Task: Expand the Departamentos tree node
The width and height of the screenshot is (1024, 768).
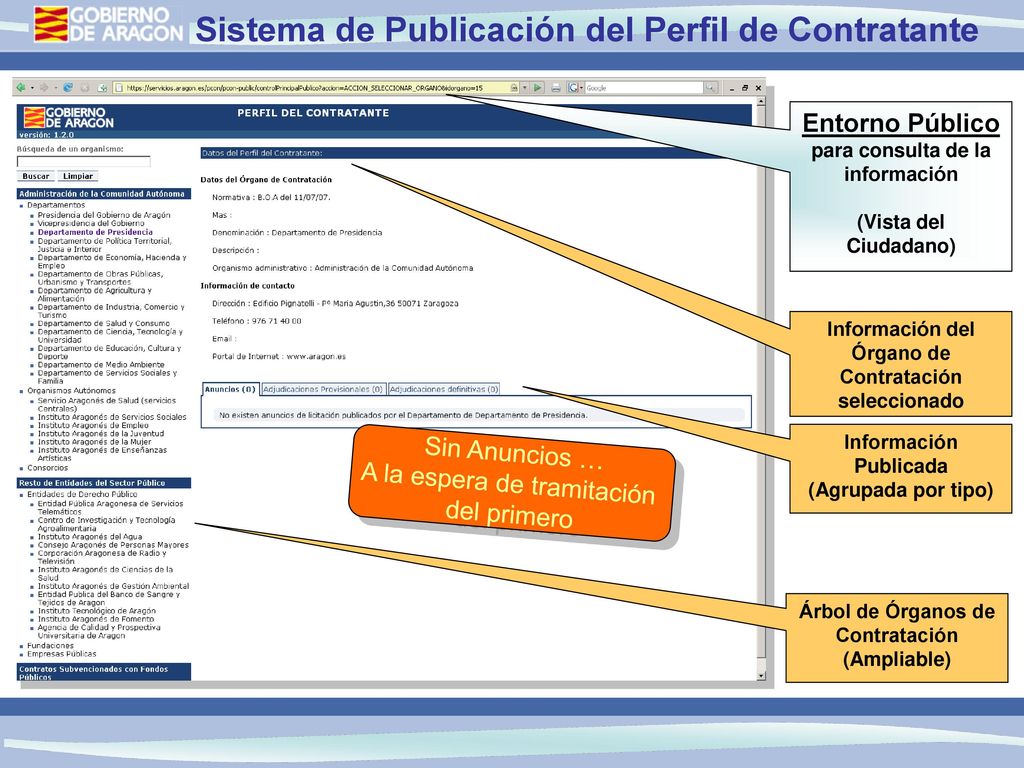Action: click(56, 205)
